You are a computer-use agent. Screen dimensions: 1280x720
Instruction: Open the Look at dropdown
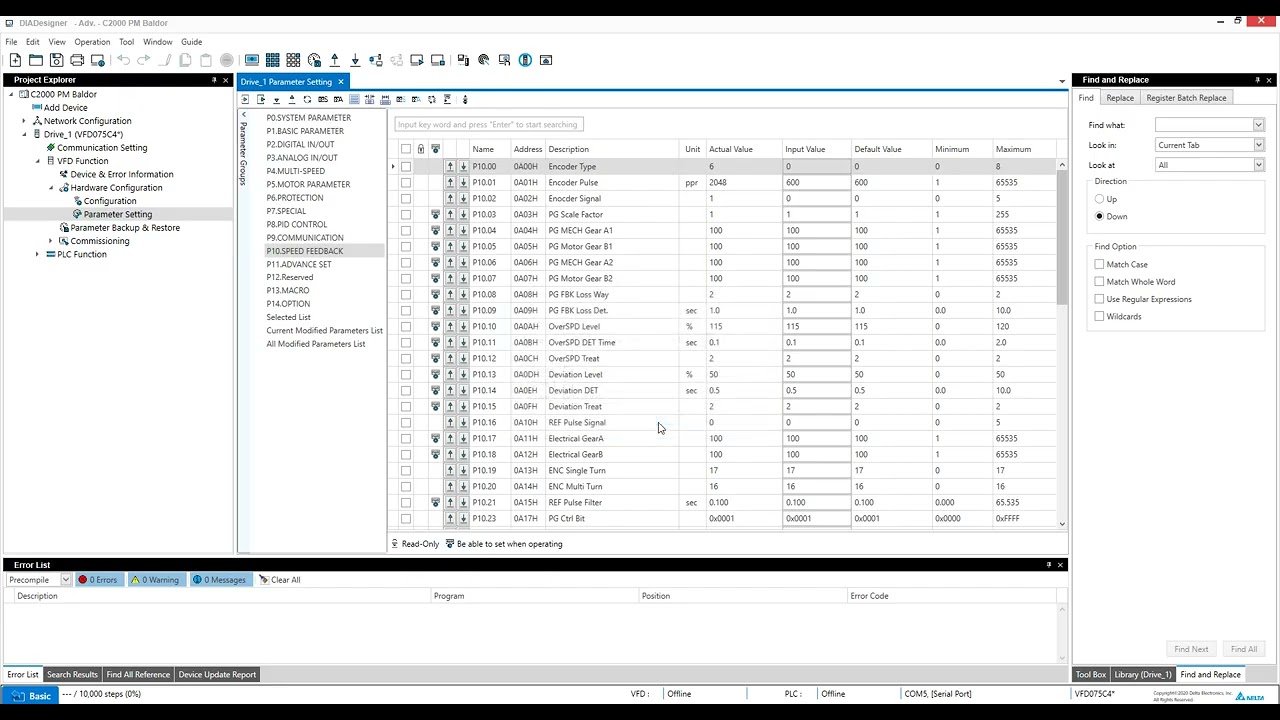(x=1258, y=165)
